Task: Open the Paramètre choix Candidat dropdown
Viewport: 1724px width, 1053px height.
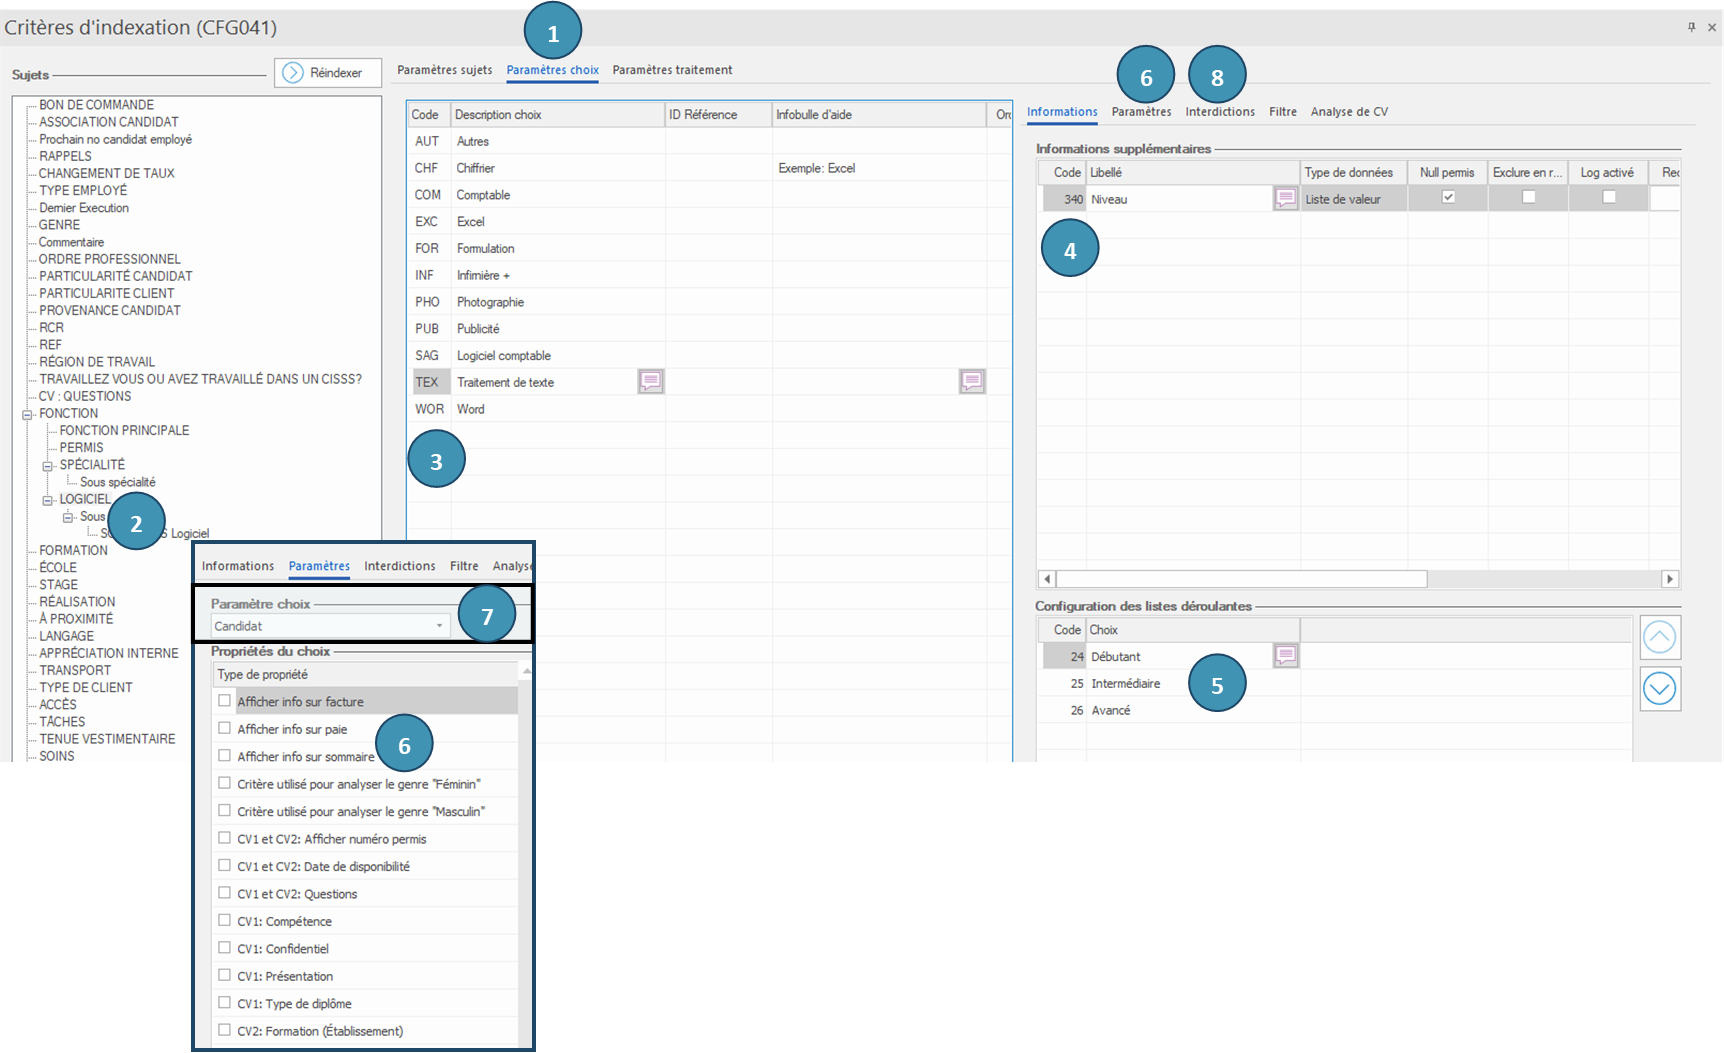Action: [x=439, y=626]
